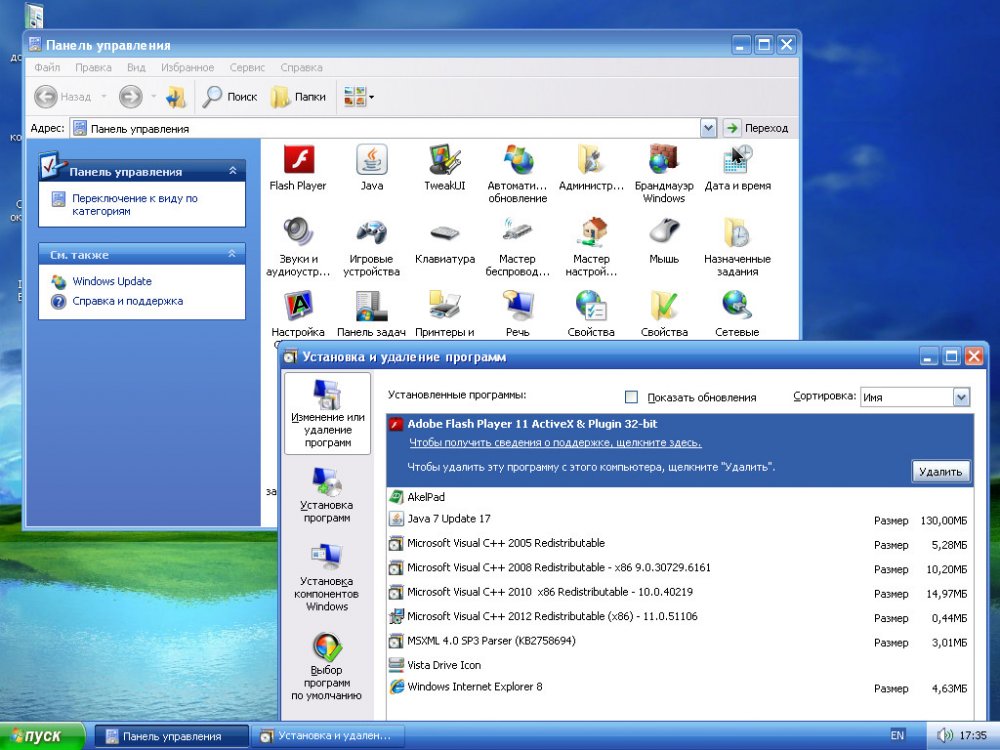Image resolution: width=1000 pixels, height=750 pixels.
Task: Select Выбор программ по умолчанию sidebar button
Action: click(327, 666)
